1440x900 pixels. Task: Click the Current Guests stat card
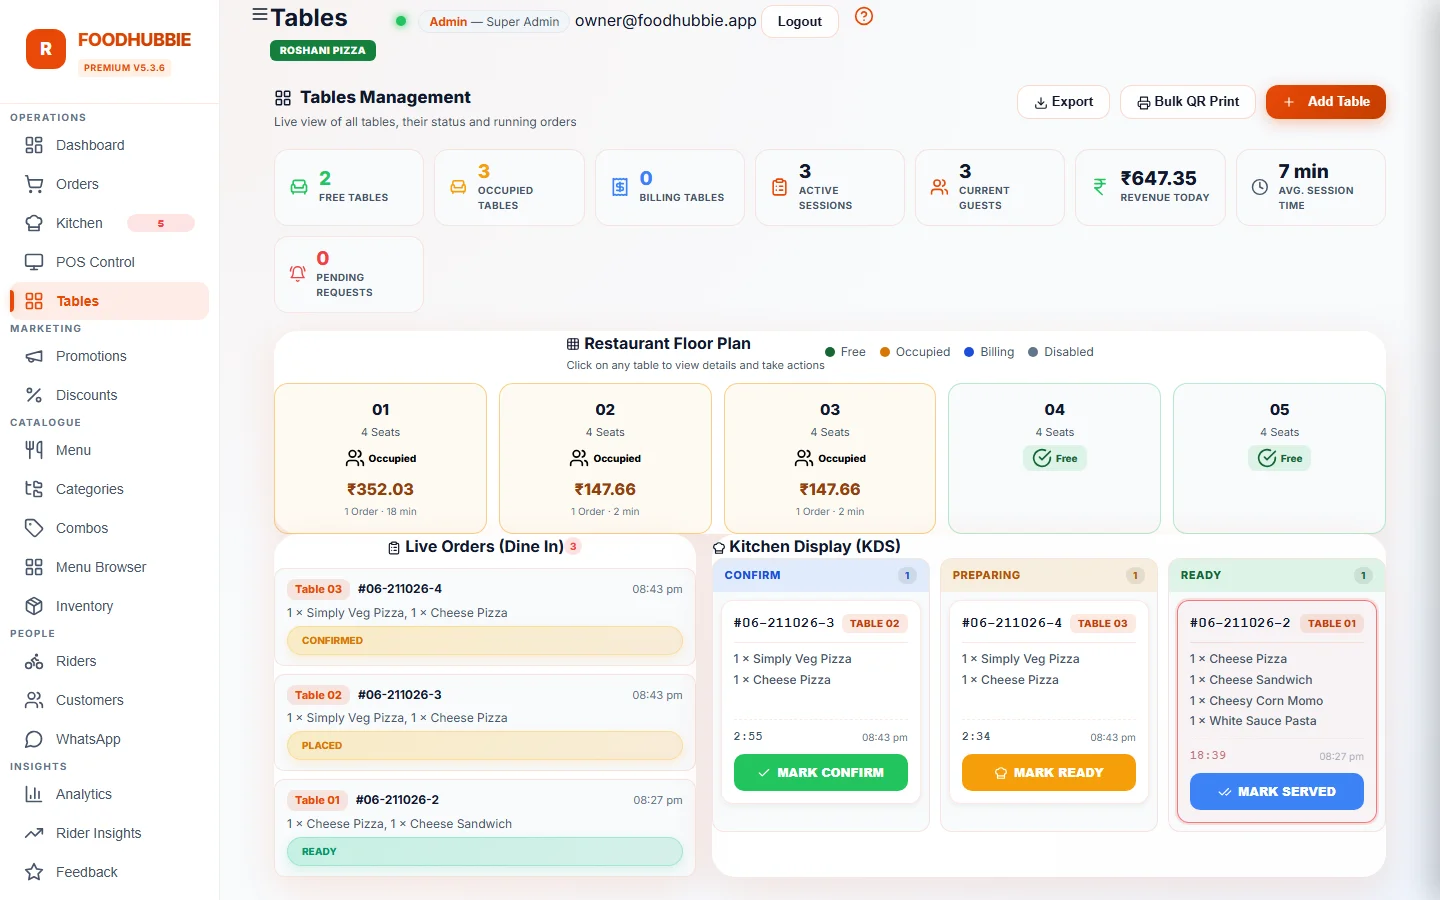(990, 187)
